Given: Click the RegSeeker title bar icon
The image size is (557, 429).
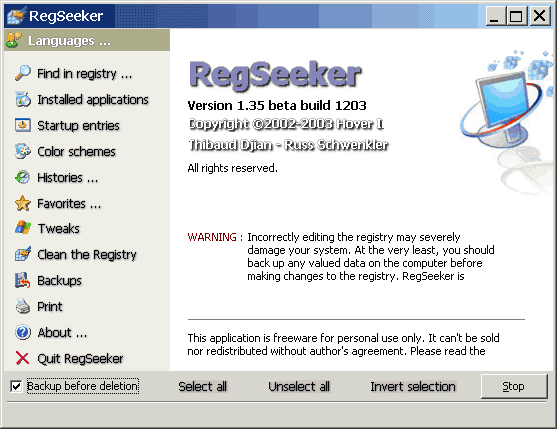Looking at the screenshot, I should (16, 16).
